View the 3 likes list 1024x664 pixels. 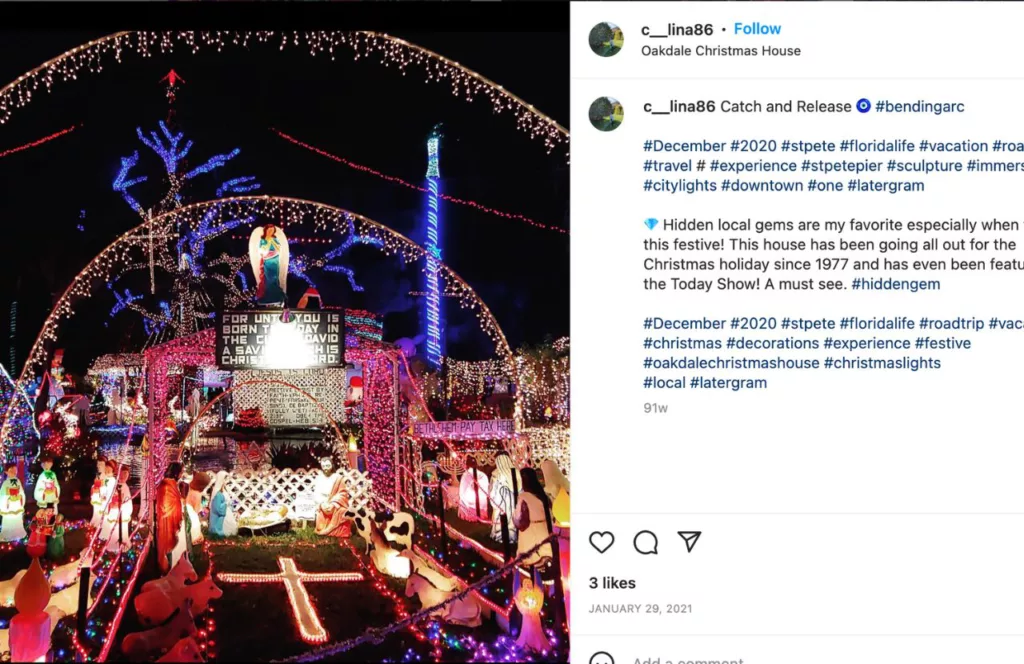pos(612,583)
